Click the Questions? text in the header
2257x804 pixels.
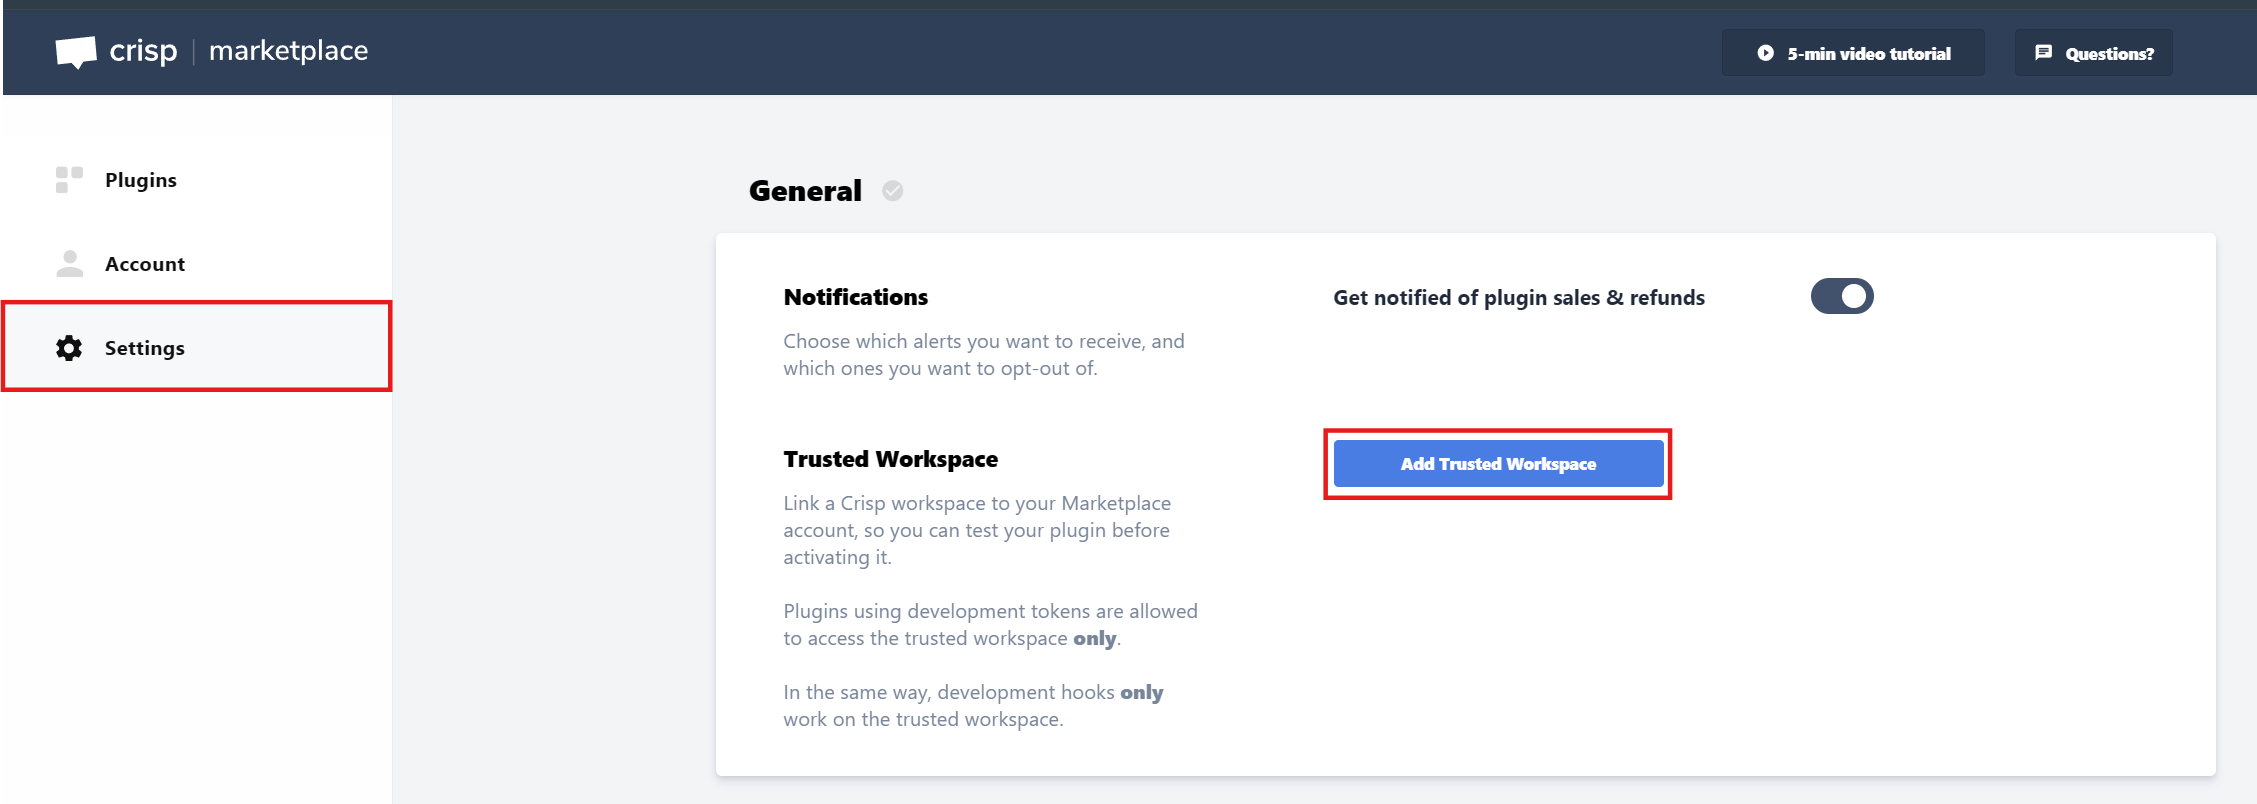(x=2109, y=54)
